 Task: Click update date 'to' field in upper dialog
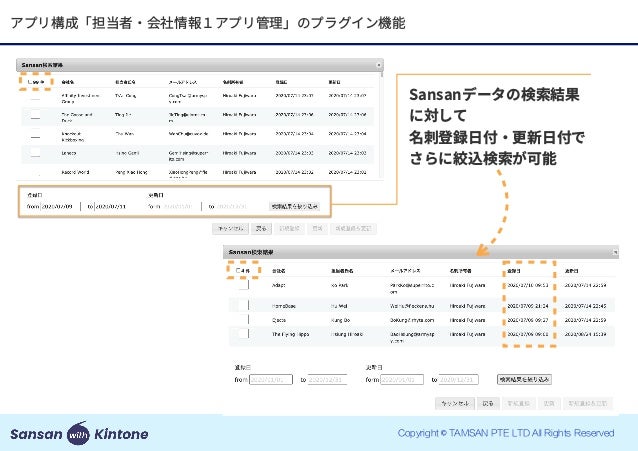click(235, 206)
